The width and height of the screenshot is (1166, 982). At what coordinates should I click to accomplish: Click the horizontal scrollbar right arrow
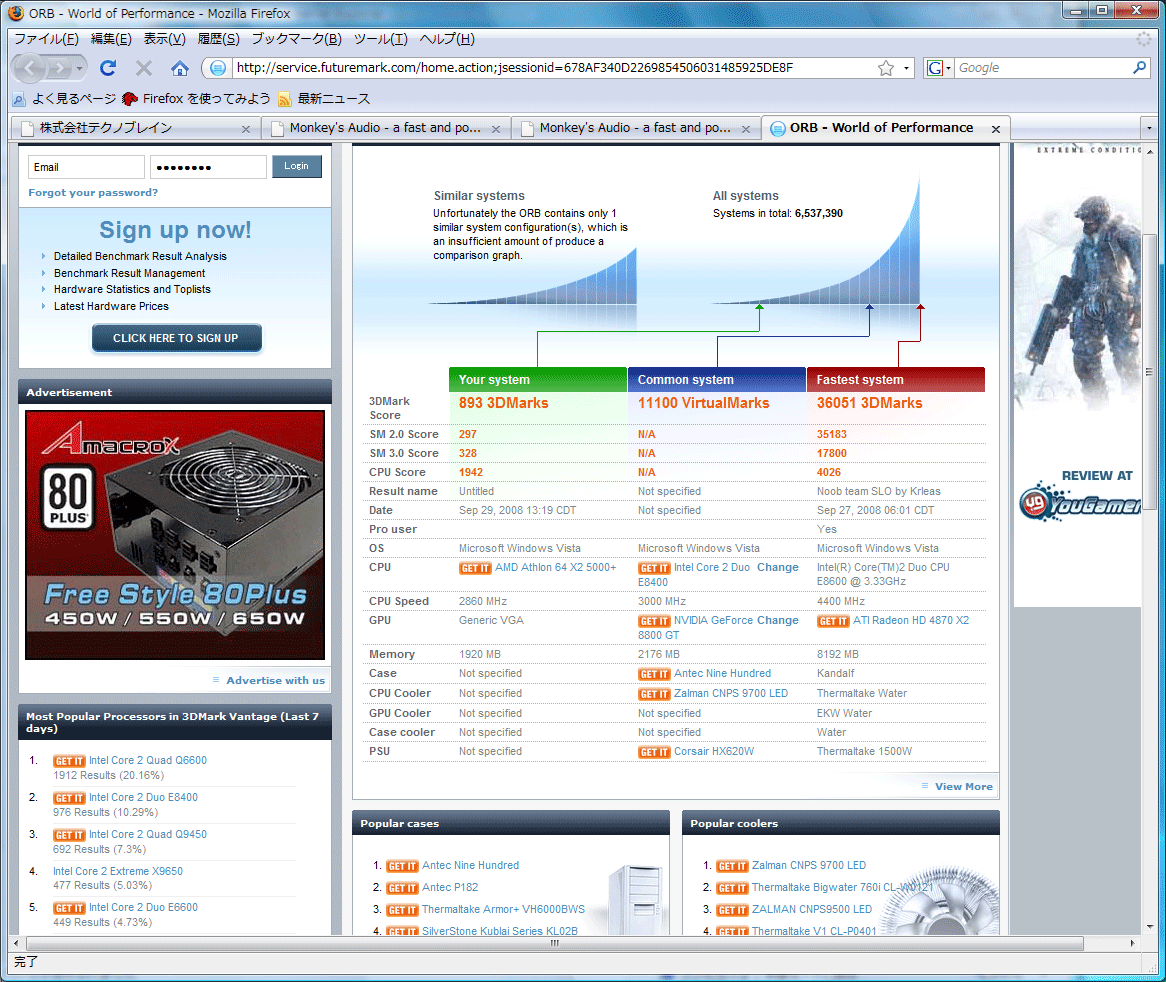[x=1133, y=943]
